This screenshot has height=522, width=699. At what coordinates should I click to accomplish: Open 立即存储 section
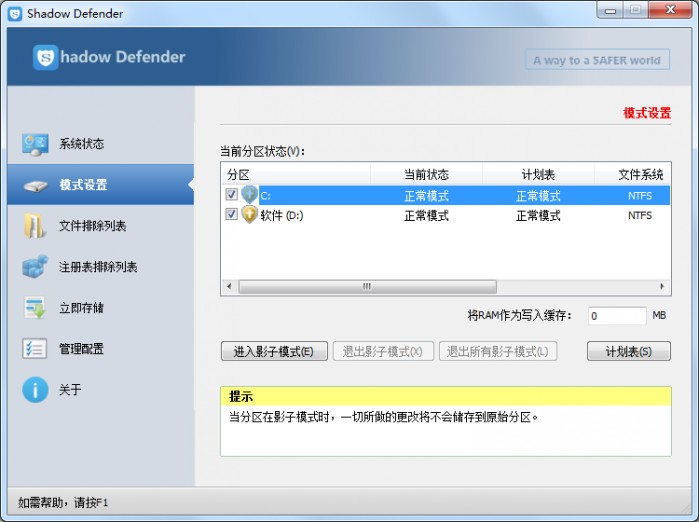pyautogui.click(x=100, y=308)
